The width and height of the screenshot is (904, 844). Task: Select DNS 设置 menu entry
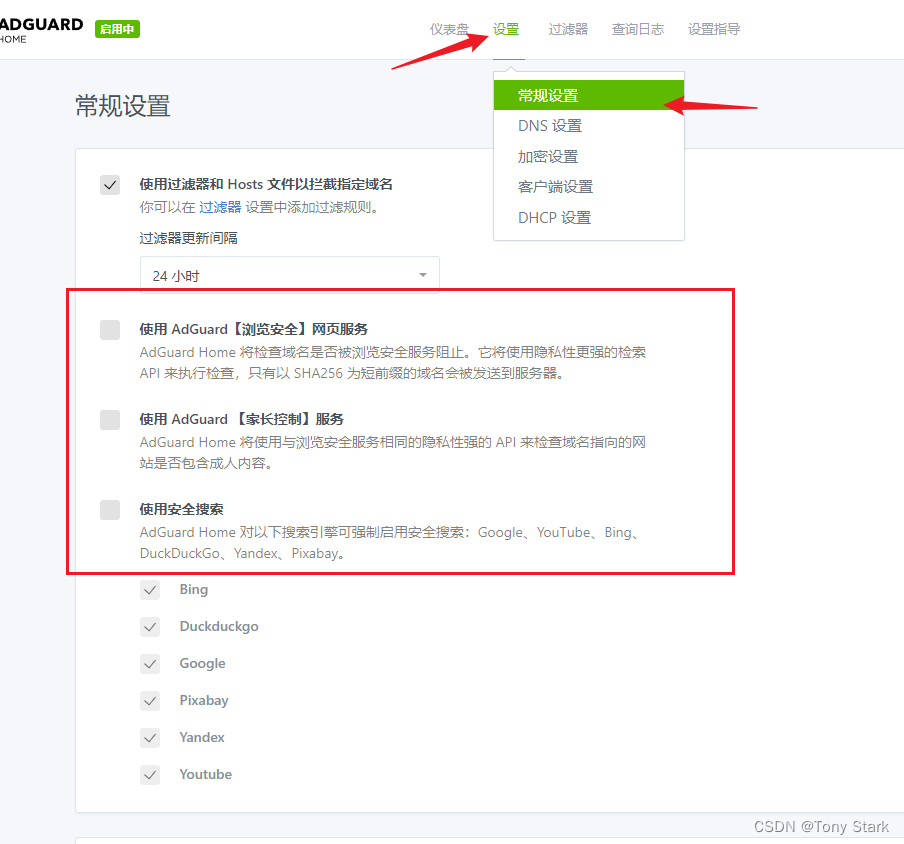[x=589, y=126]
